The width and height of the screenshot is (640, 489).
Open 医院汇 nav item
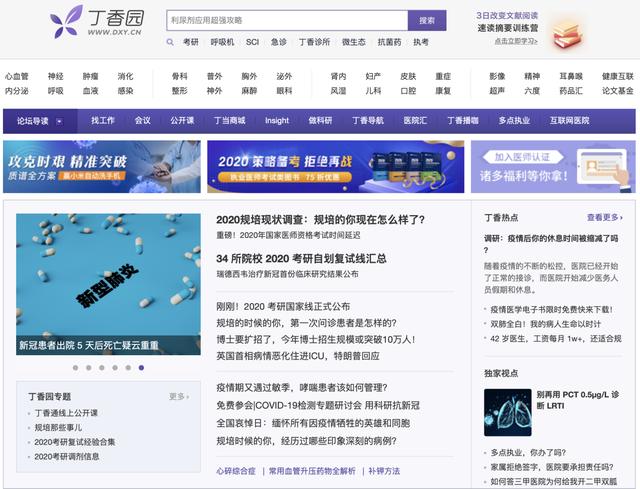coord(415,121)
